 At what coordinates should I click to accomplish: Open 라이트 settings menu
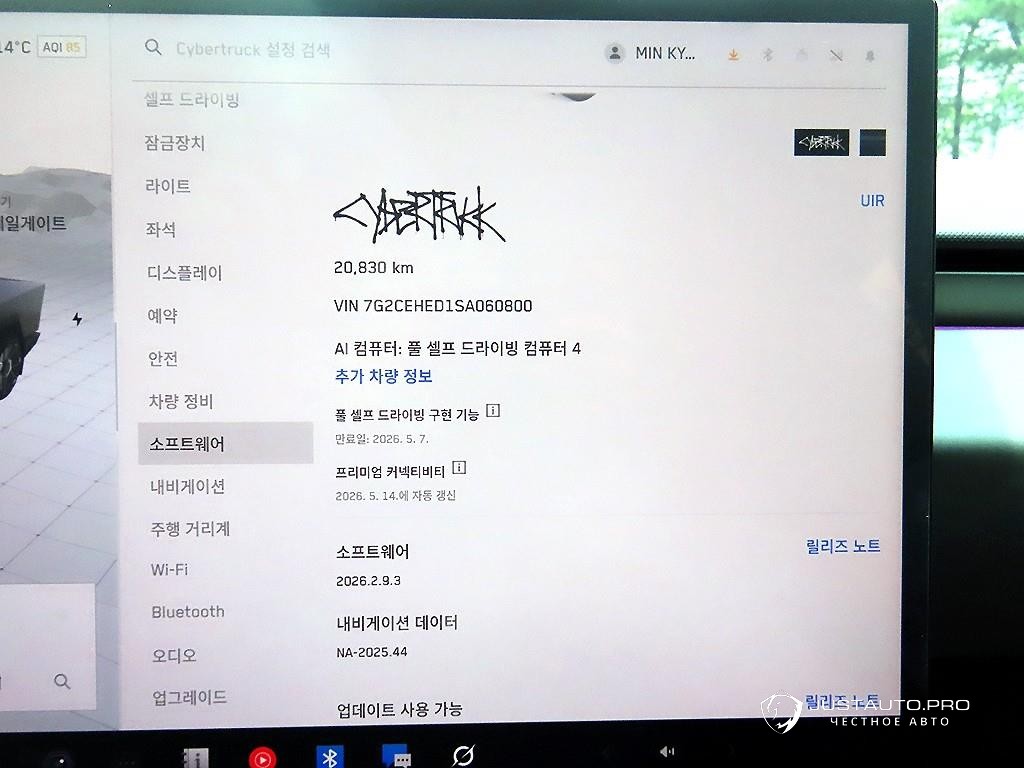(x=168, y=186)
